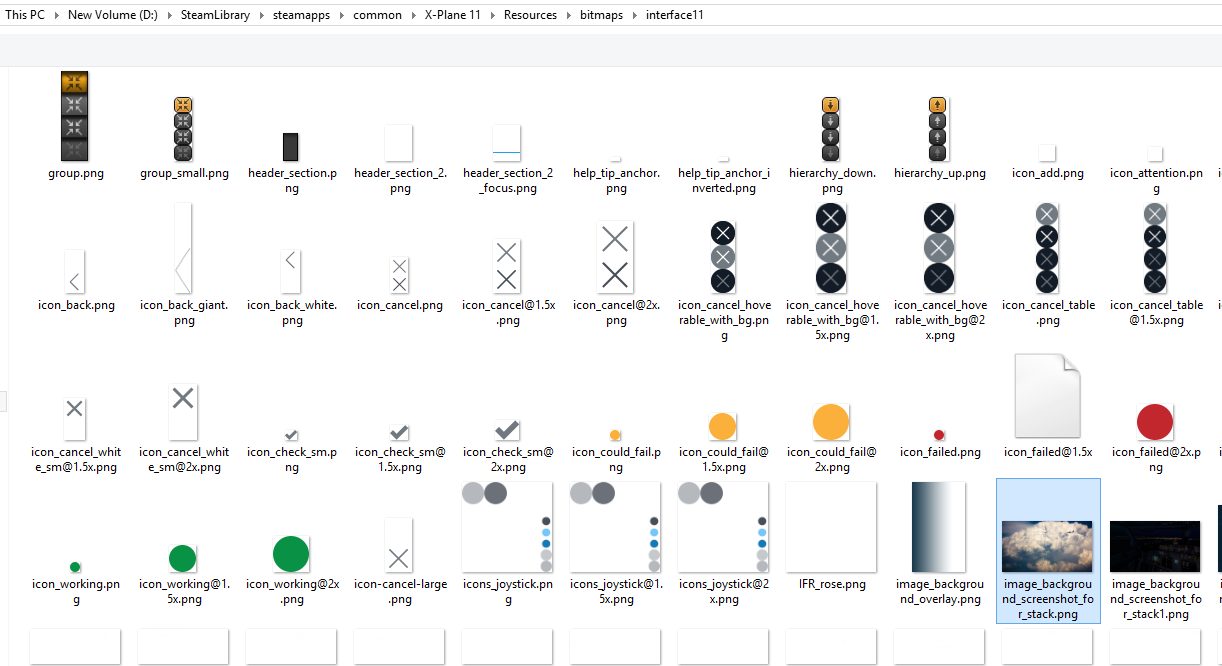Click icon_cancel.png file thumbnail
1222x666 pixels.
pyautogui.click(x=399, y=275)
